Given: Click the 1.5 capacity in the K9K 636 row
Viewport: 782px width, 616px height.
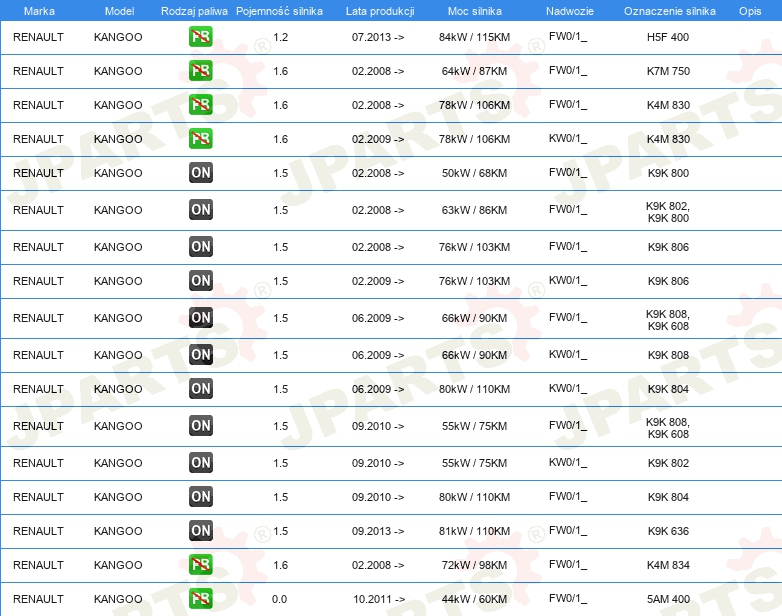Looking at the screenshot, I should [x=281, y=531].
